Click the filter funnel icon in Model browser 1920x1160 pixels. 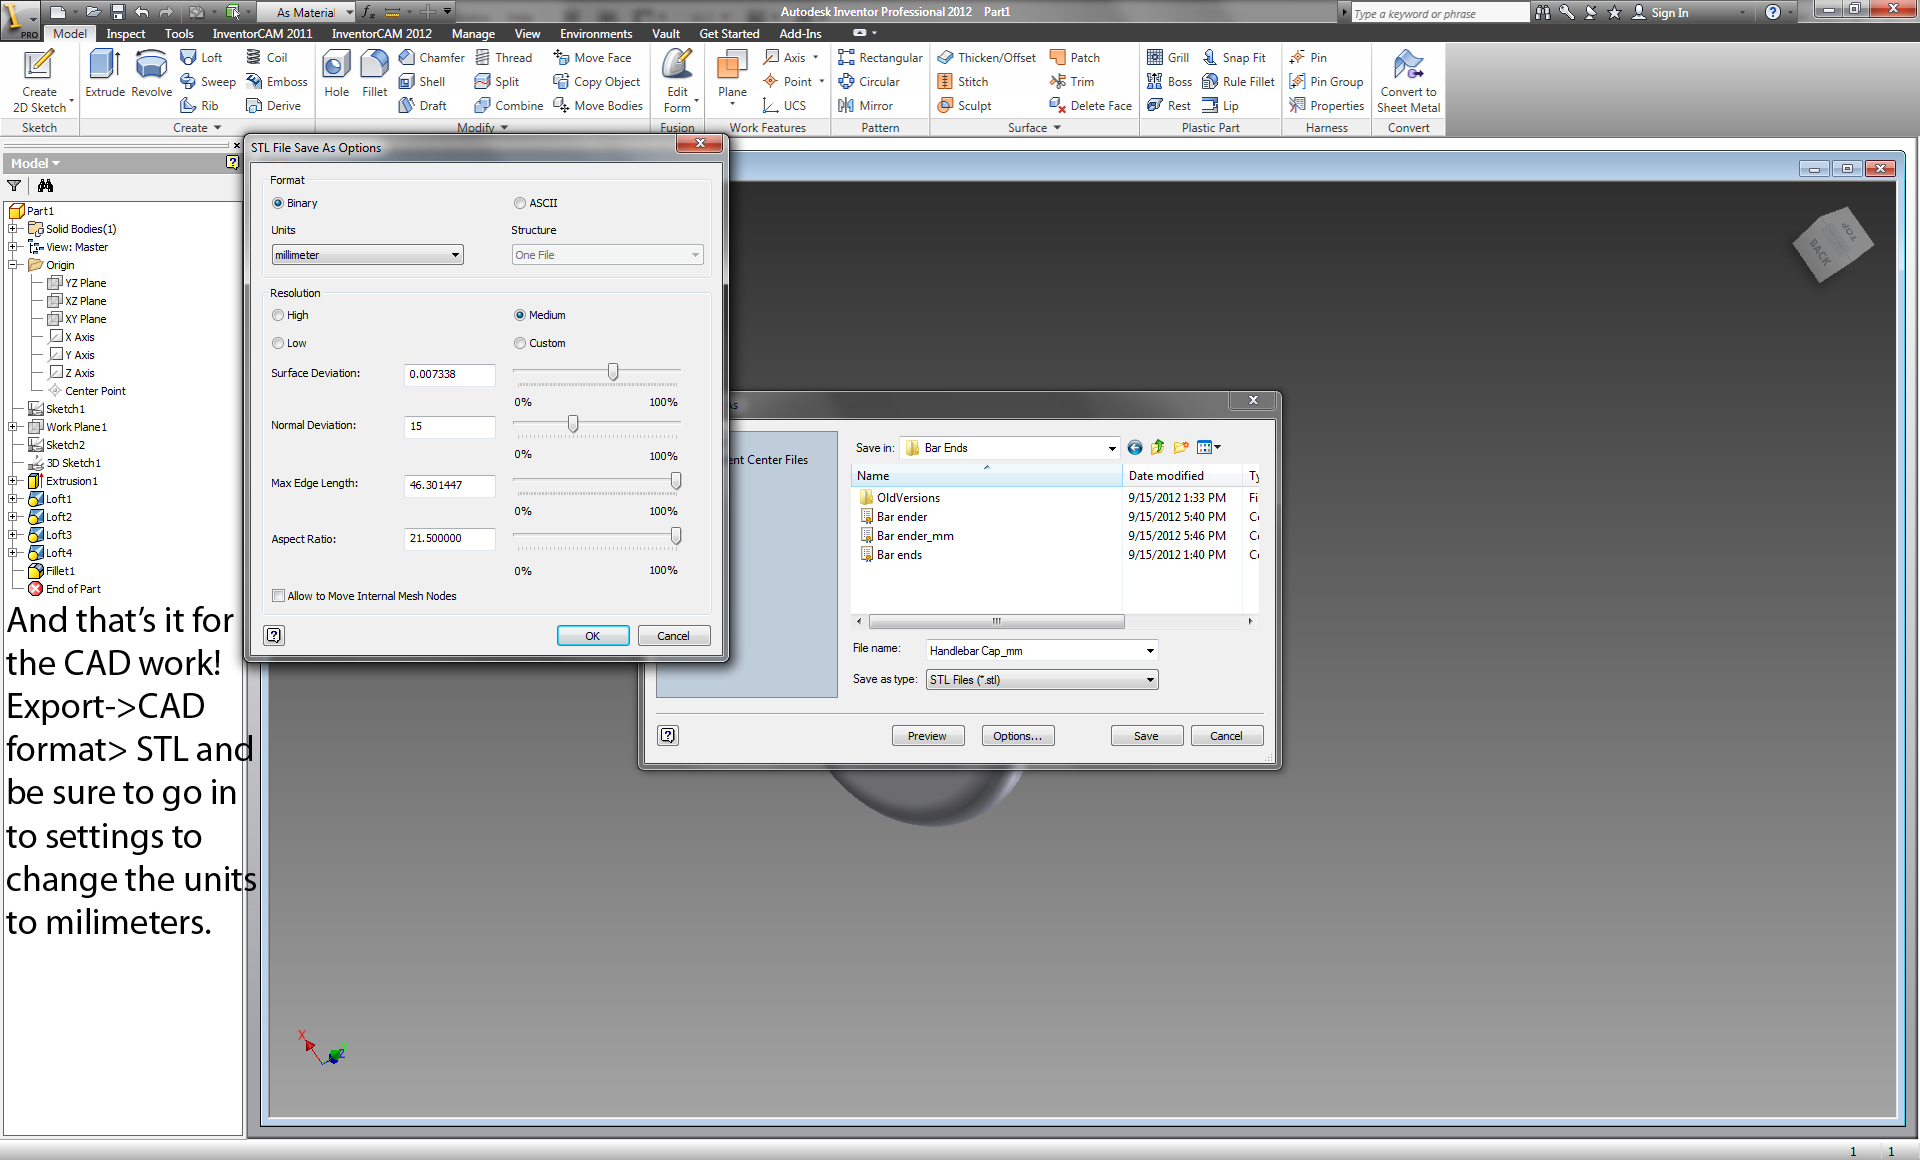(14, 186)
